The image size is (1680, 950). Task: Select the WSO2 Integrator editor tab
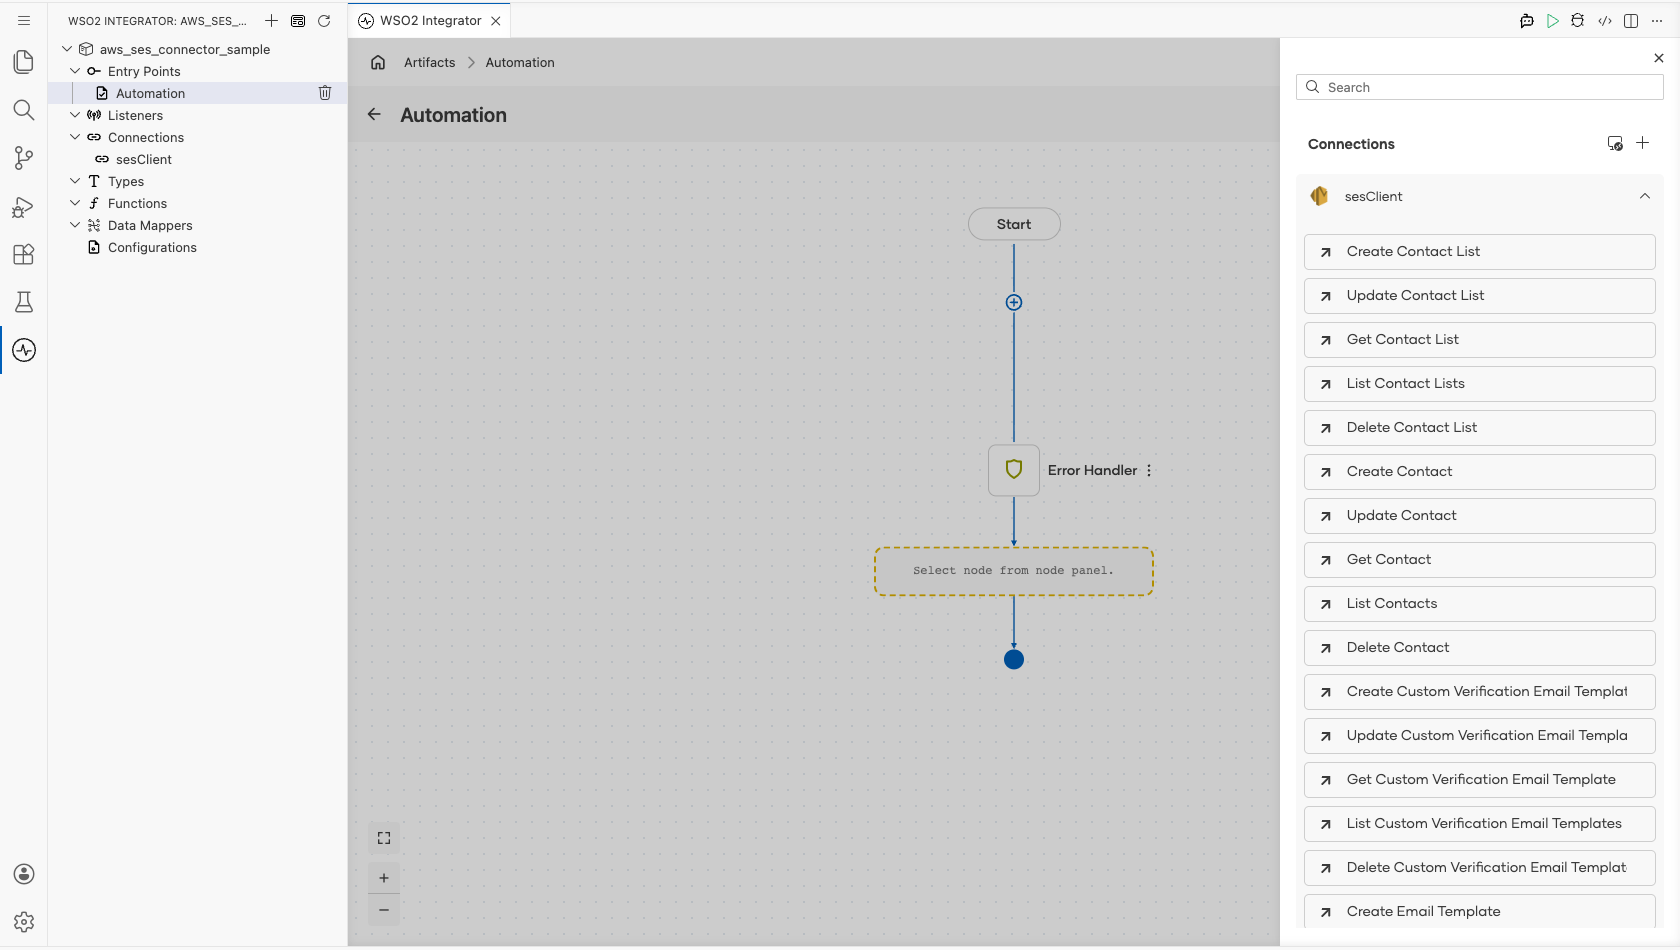tap(430, 20)
